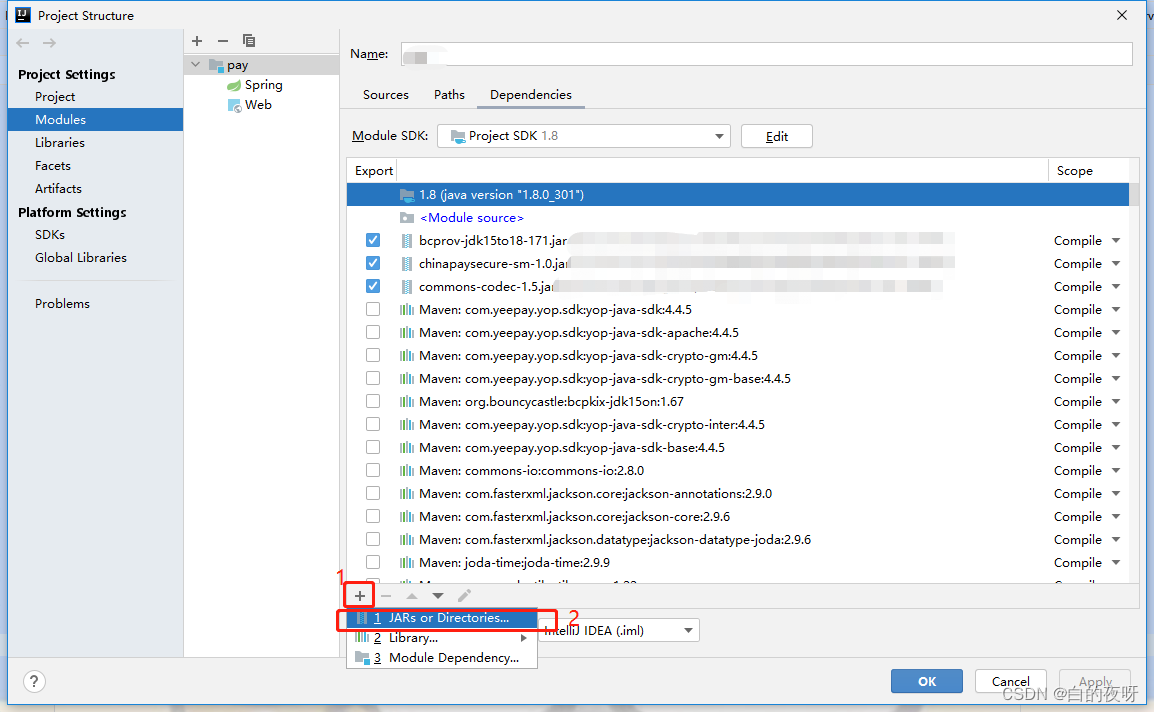Click the Edit SDK button

[776, 136]
